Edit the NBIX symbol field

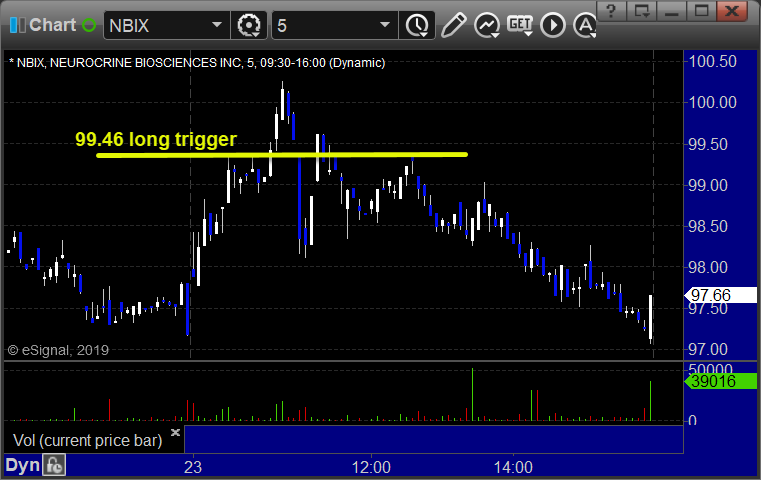pyautogui.click(x=157, y=25)
